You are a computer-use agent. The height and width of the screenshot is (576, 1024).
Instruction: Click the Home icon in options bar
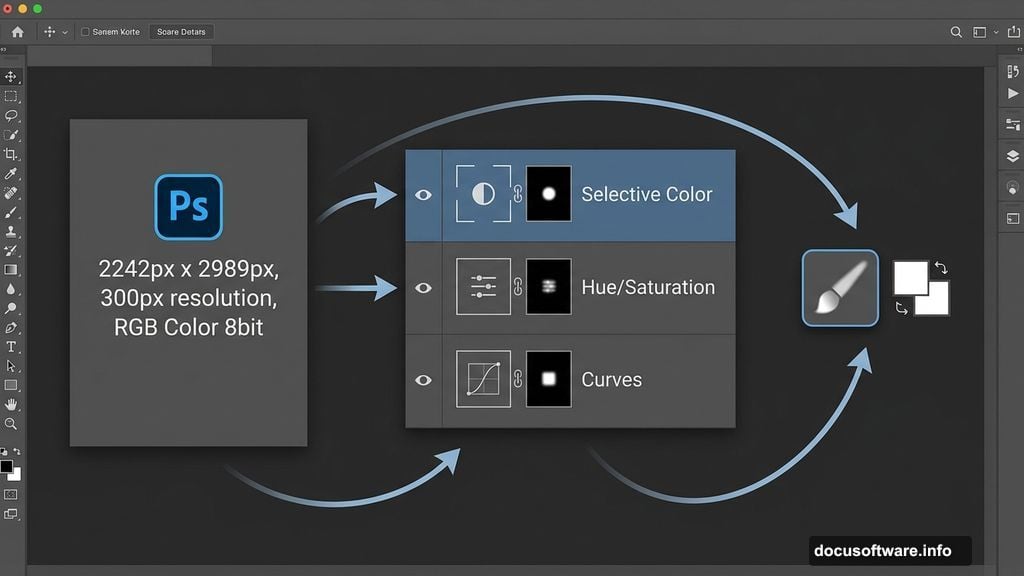coord(17,32)
